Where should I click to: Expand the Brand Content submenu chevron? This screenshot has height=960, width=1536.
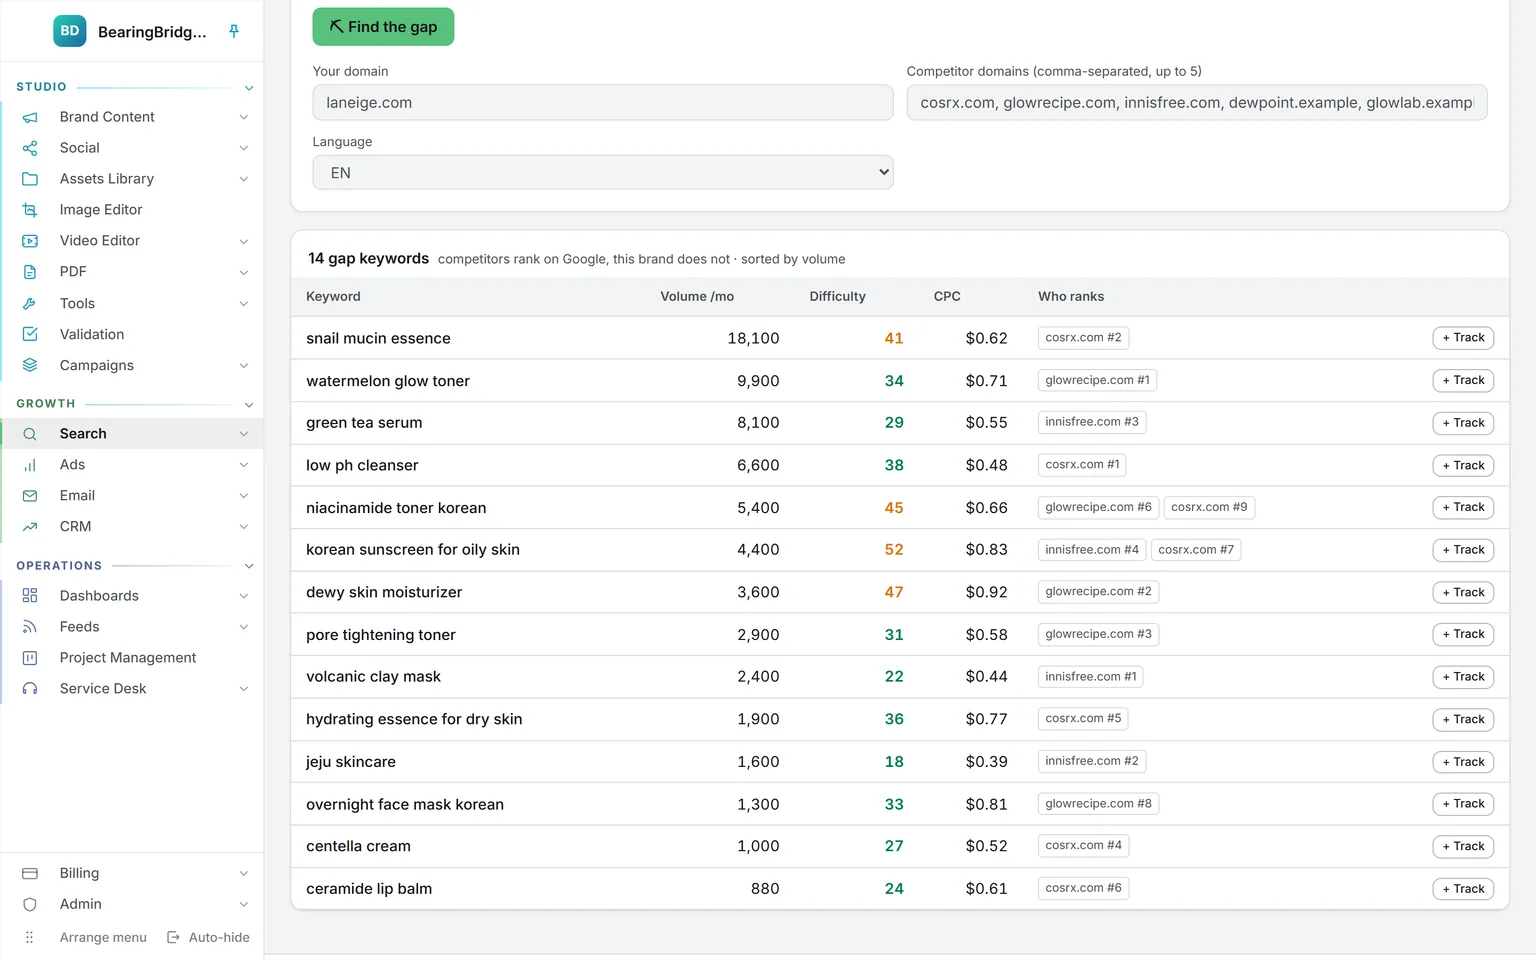(244, 117)
